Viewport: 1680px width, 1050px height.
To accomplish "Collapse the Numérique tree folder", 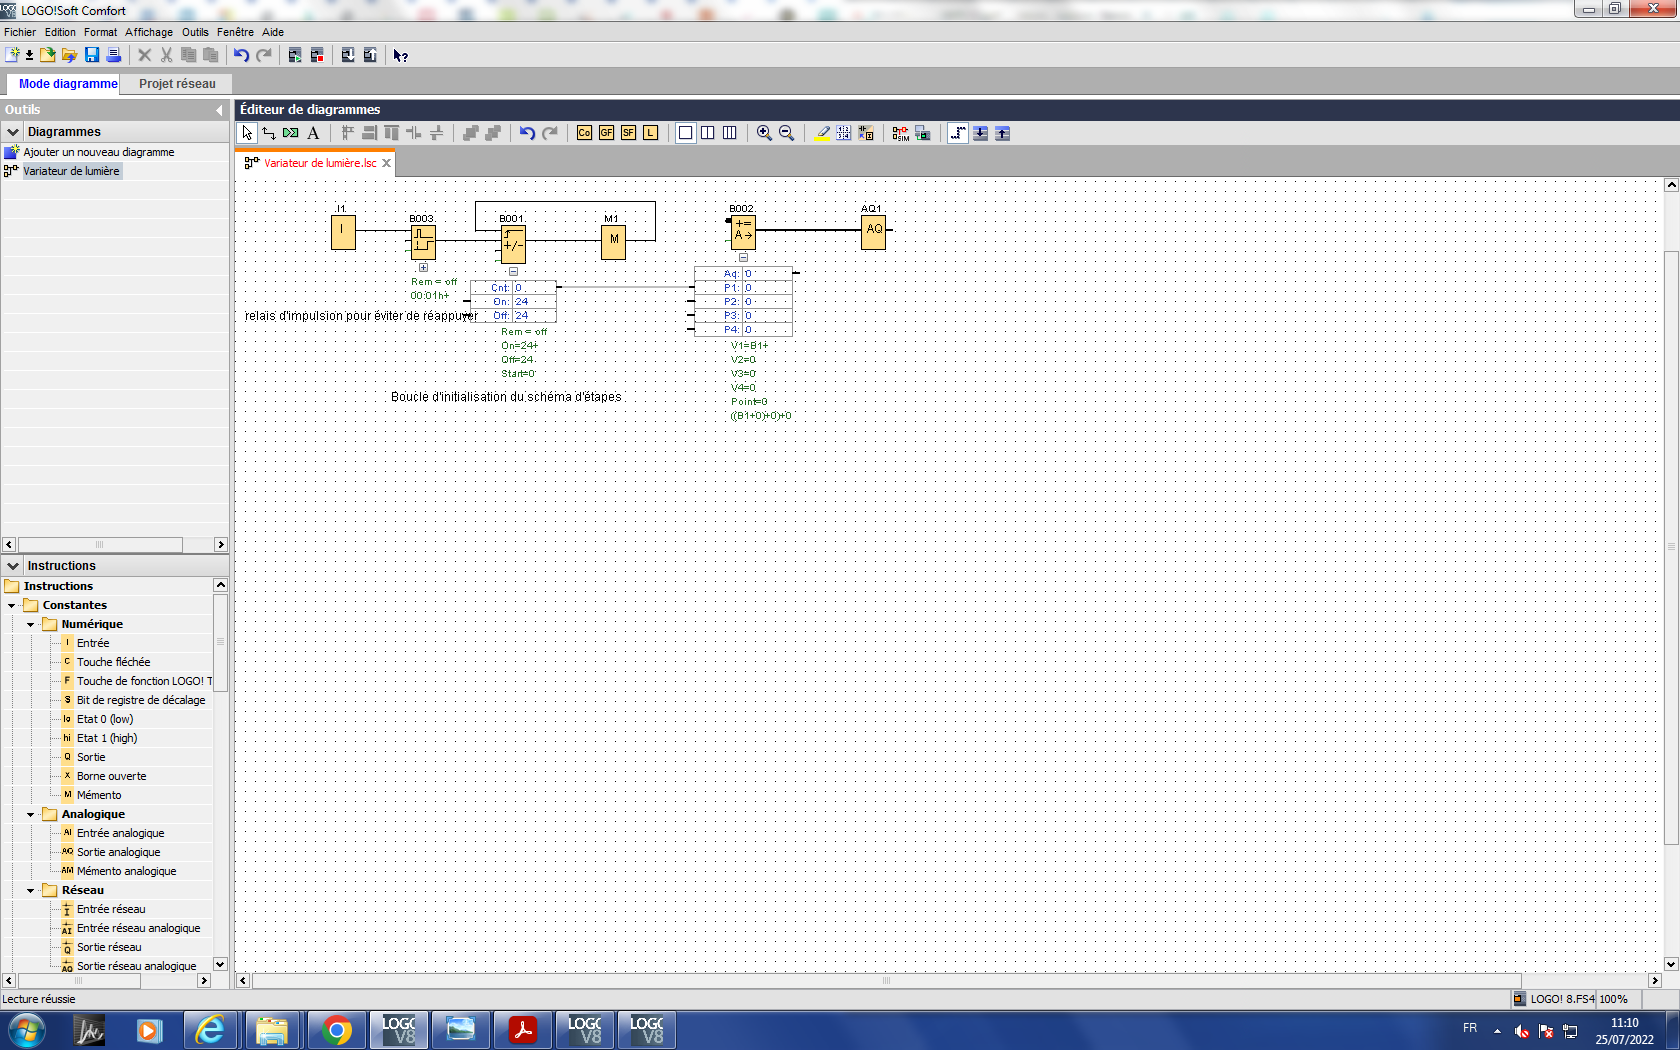I will [31, 624].
